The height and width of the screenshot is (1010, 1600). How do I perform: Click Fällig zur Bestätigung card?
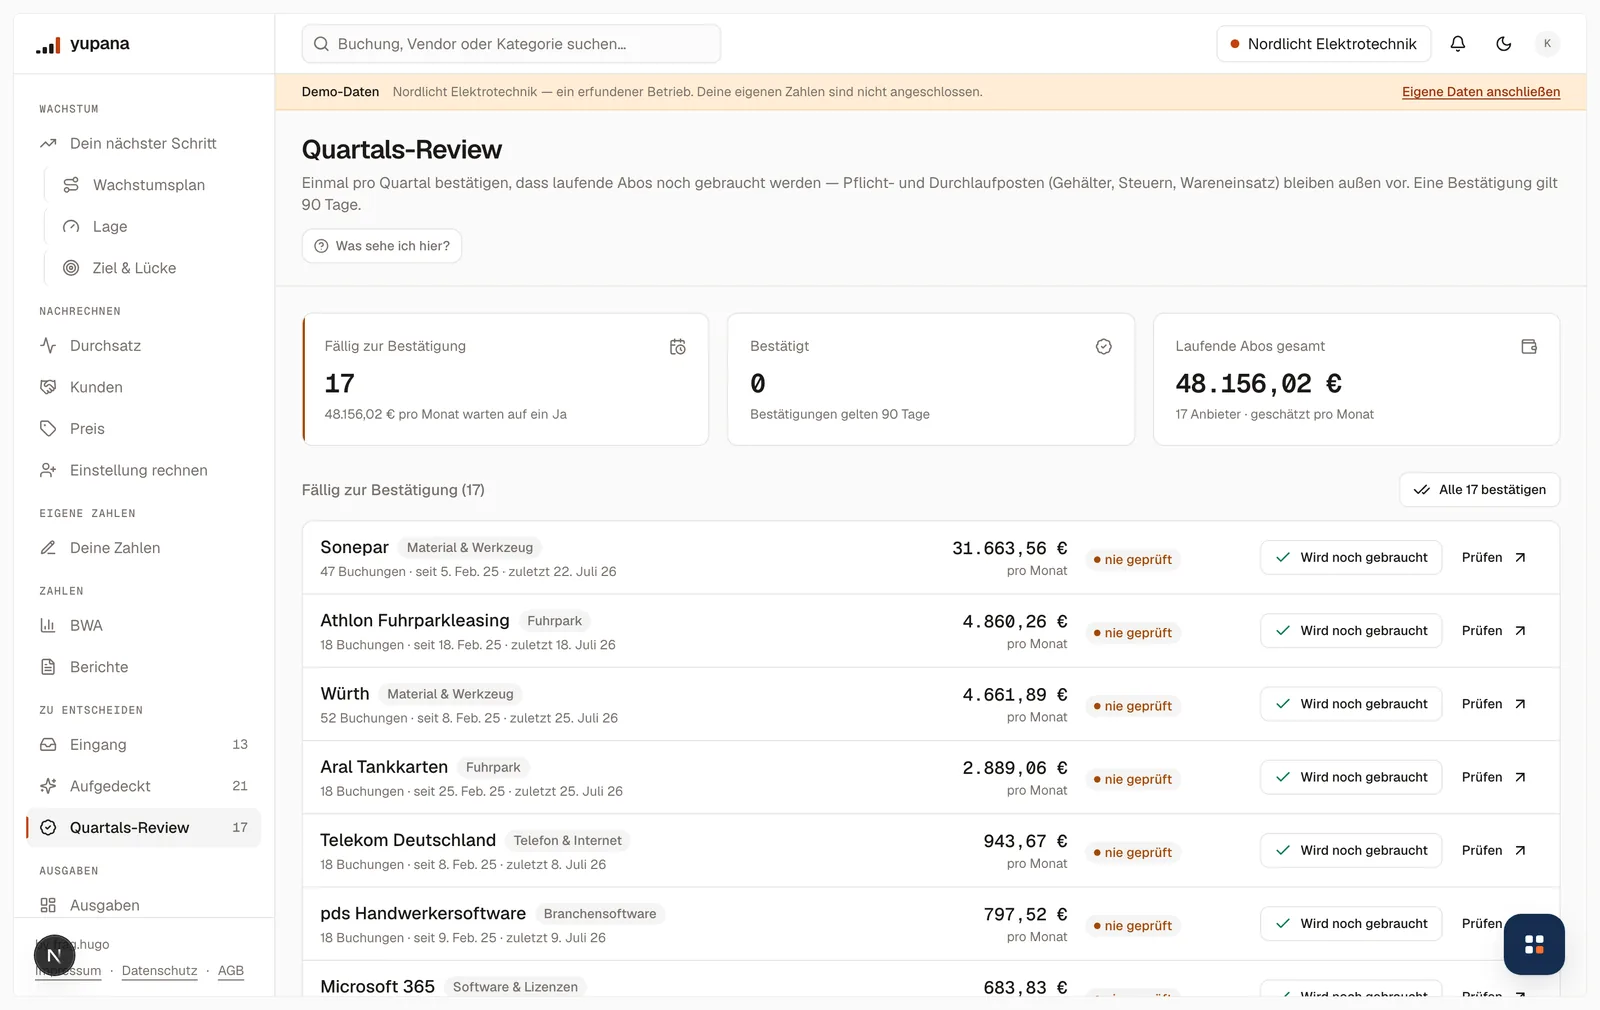[x=505, y=380]
